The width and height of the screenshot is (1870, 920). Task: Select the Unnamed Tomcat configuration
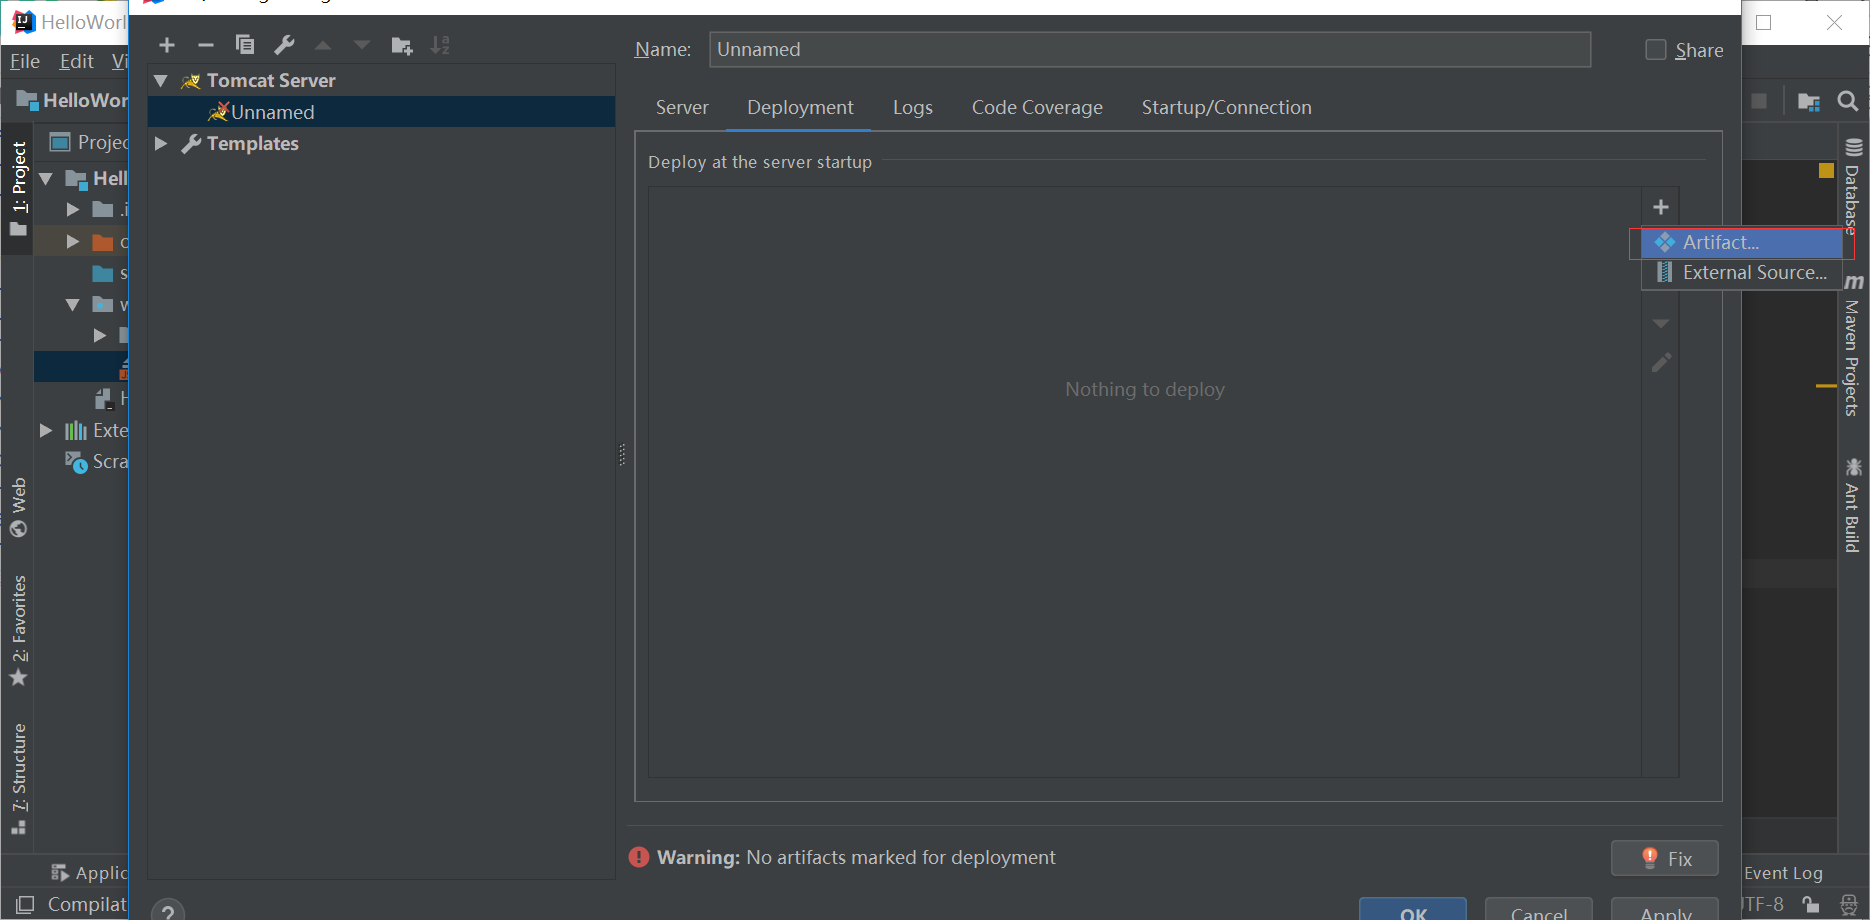[x=381, y=112]
